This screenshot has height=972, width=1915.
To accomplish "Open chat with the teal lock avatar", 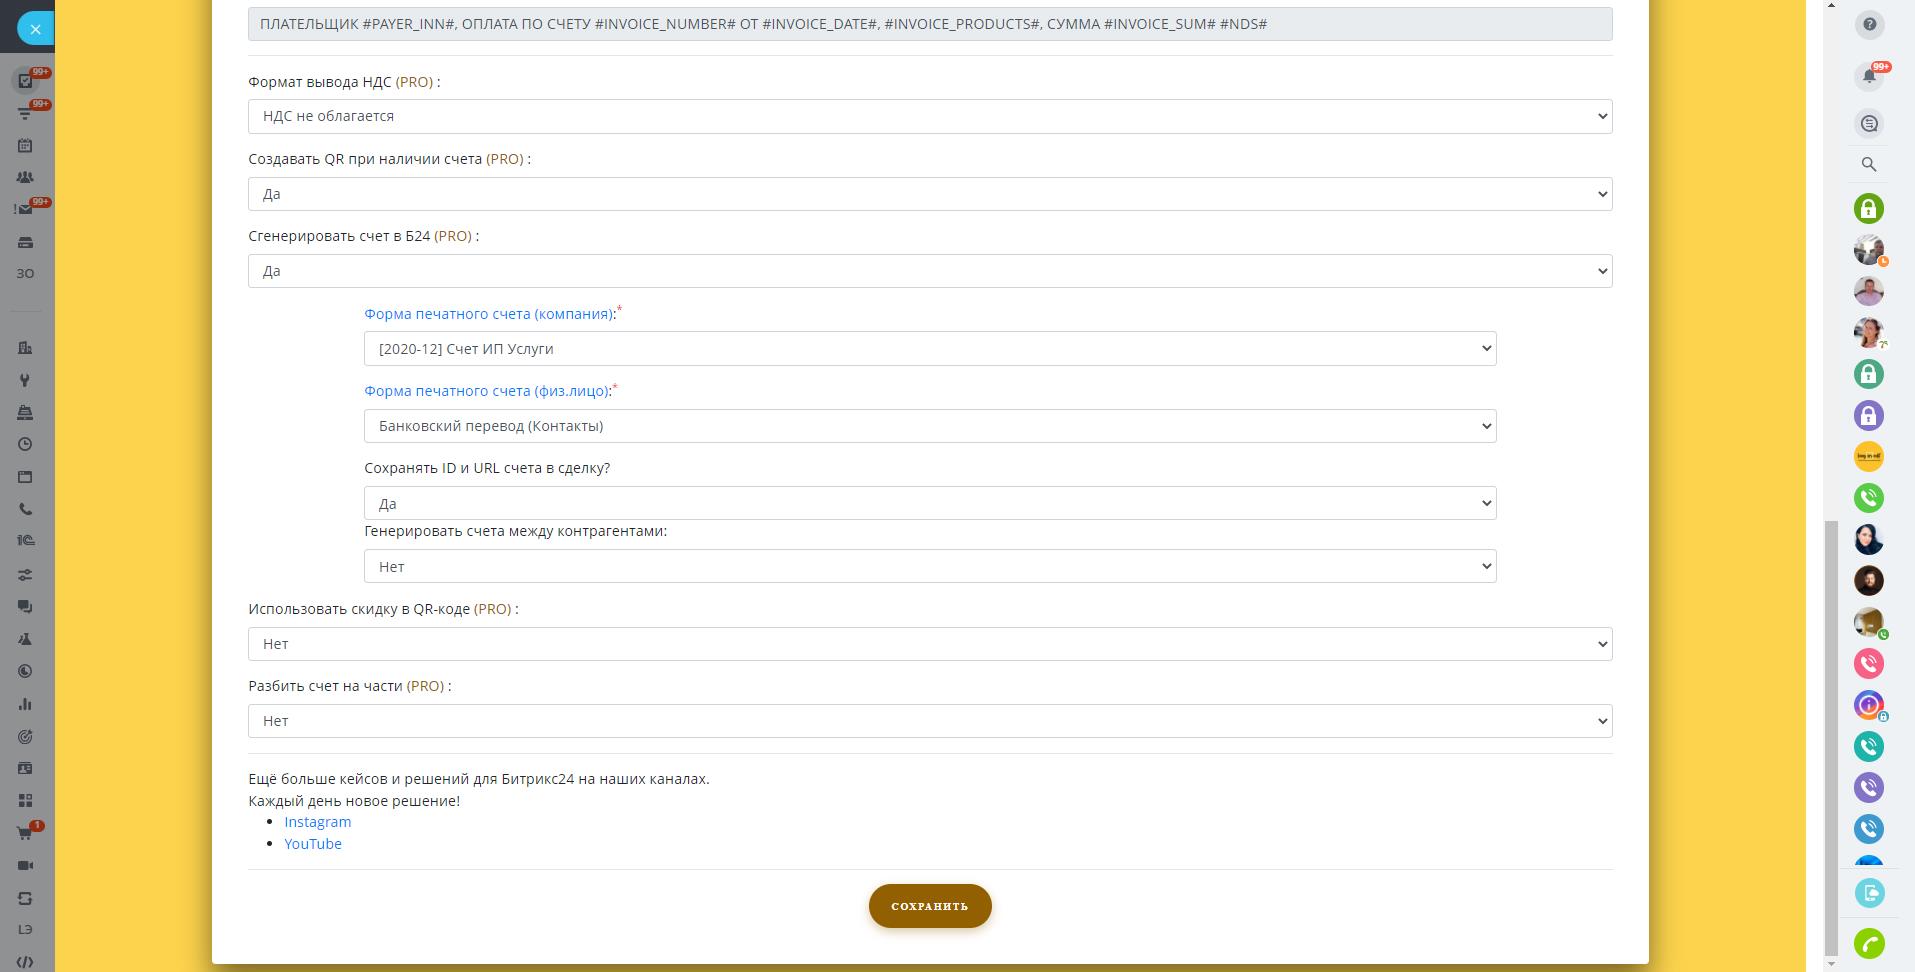I will pos(1869,374).
